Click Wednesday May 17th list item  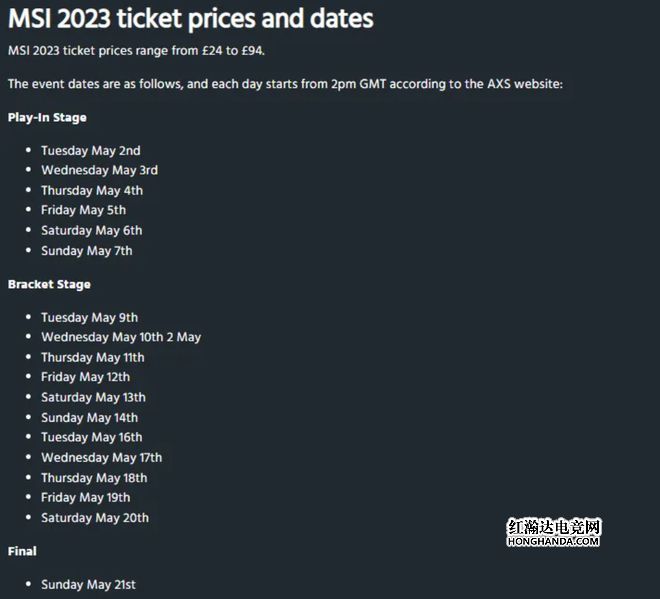tap(102, 458)
